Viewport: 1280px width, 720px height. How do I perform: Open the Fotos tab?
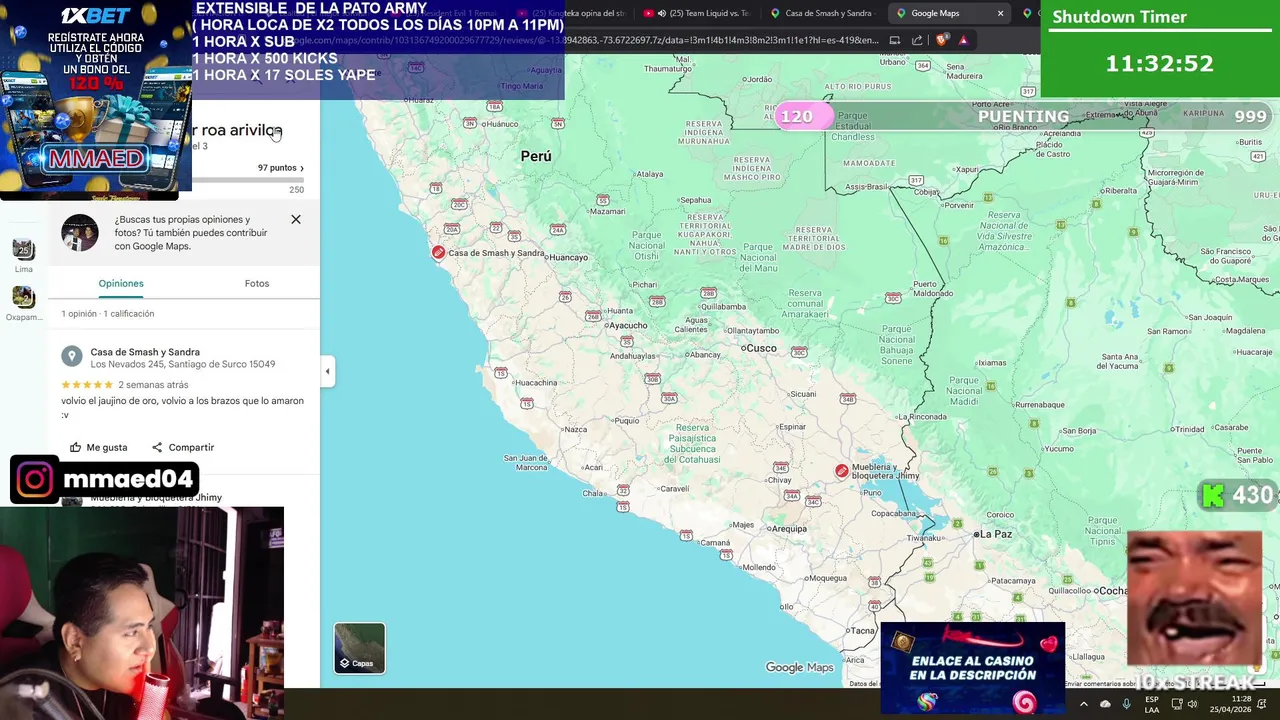click(257, 283)
